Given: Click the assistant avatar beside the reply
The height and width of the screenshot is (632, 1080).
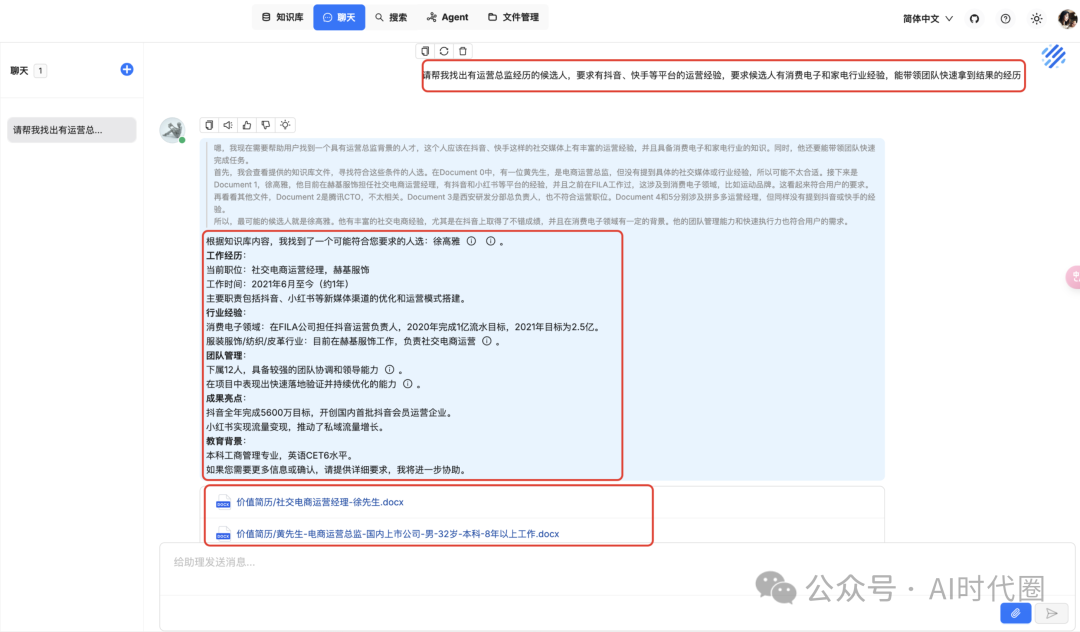Looking at the screenshot, I should 172,130.
